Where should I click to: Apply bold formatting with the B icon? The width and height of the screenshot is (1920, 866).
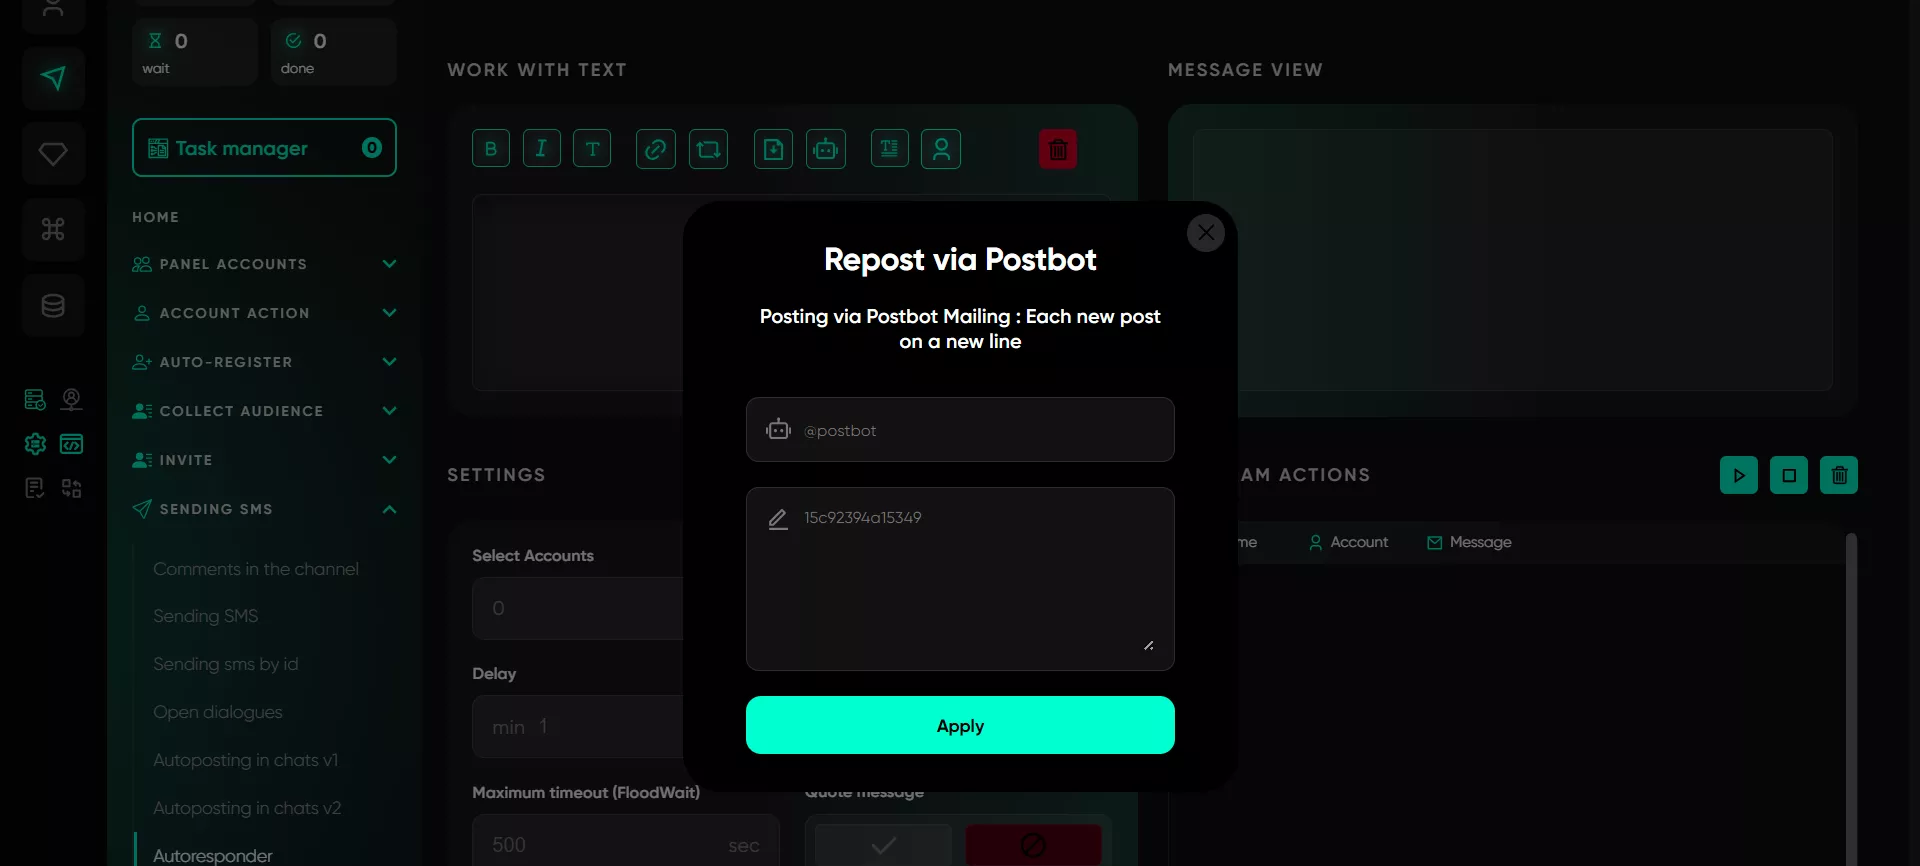pos(491,149)
